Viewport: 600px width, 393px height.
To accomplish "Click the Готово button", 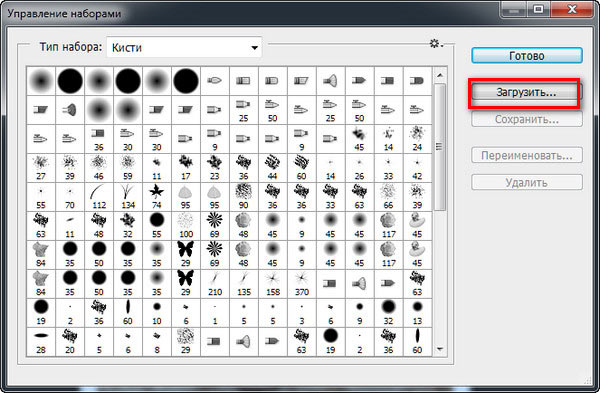I will coord(527,56).
